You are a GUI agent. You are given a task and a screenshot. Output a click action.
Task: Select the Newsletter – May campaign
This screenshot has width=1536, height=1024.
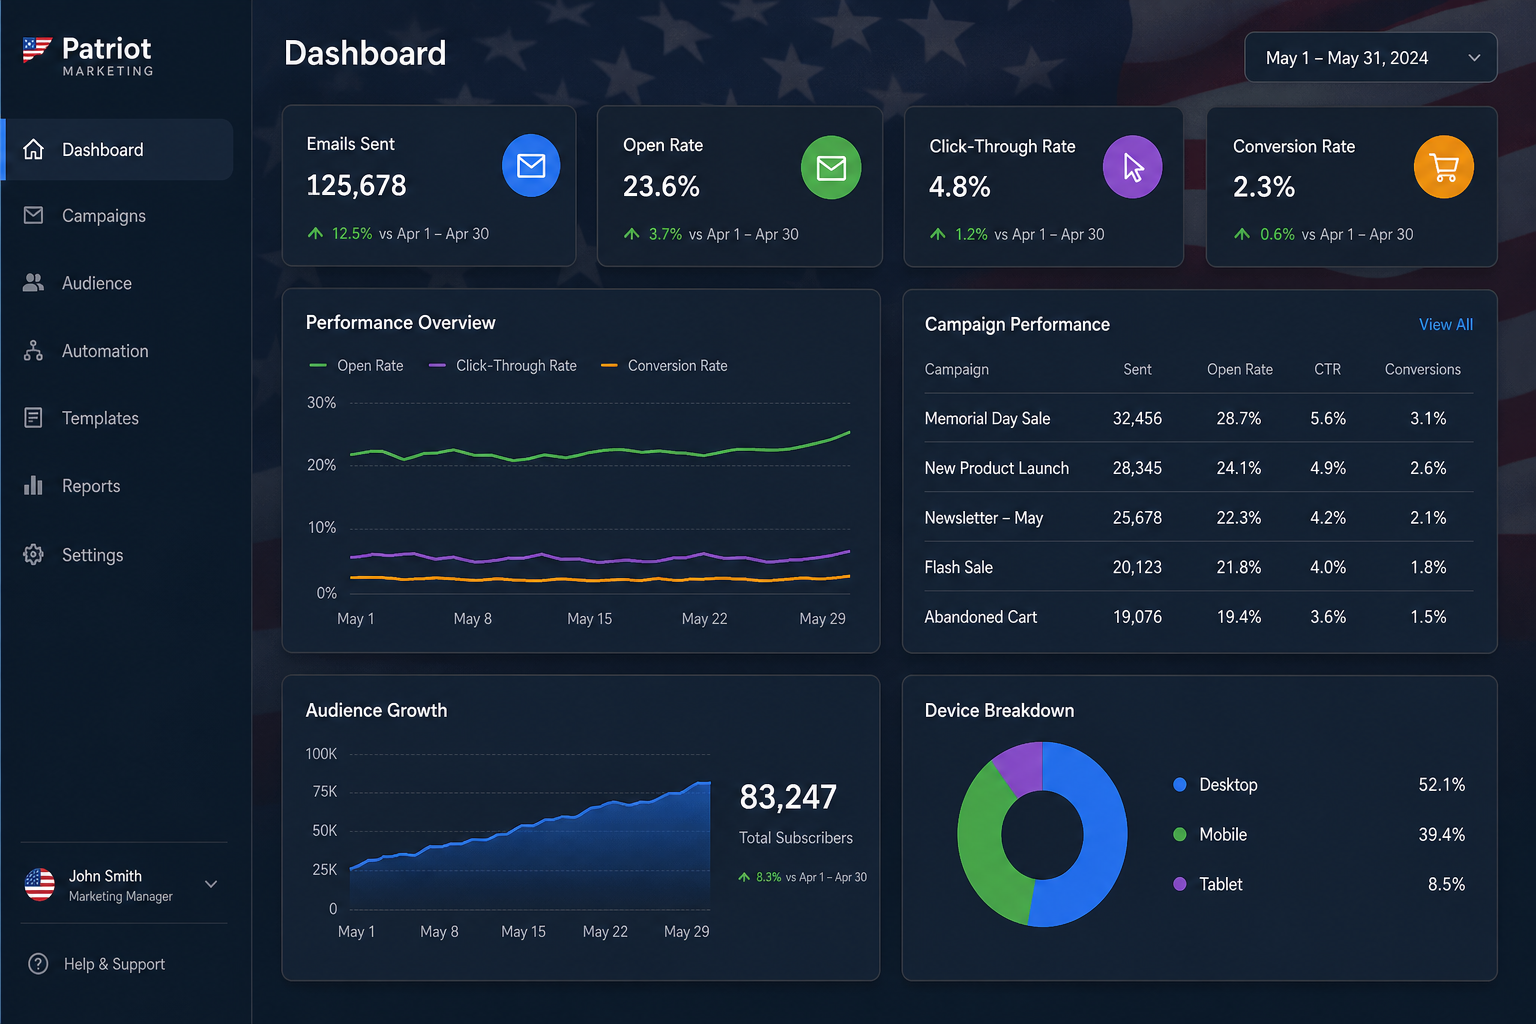[1198, 517]
